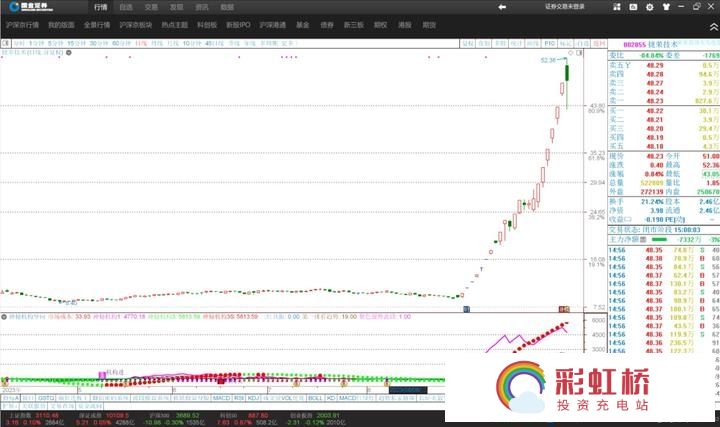Select 期货 in the navigation bar
Image resolution: width=720 pixels, height=427 pixels.
(429, 25)
